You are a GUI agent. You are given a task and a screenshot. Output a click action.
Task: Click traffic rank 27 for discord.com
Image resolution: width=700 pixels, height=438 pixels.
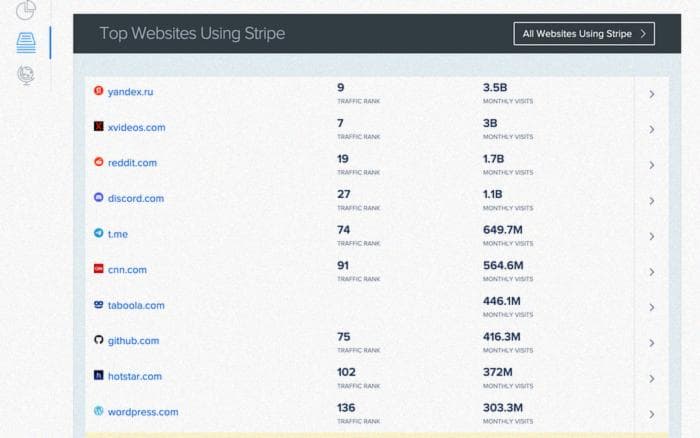pos(344,194)
